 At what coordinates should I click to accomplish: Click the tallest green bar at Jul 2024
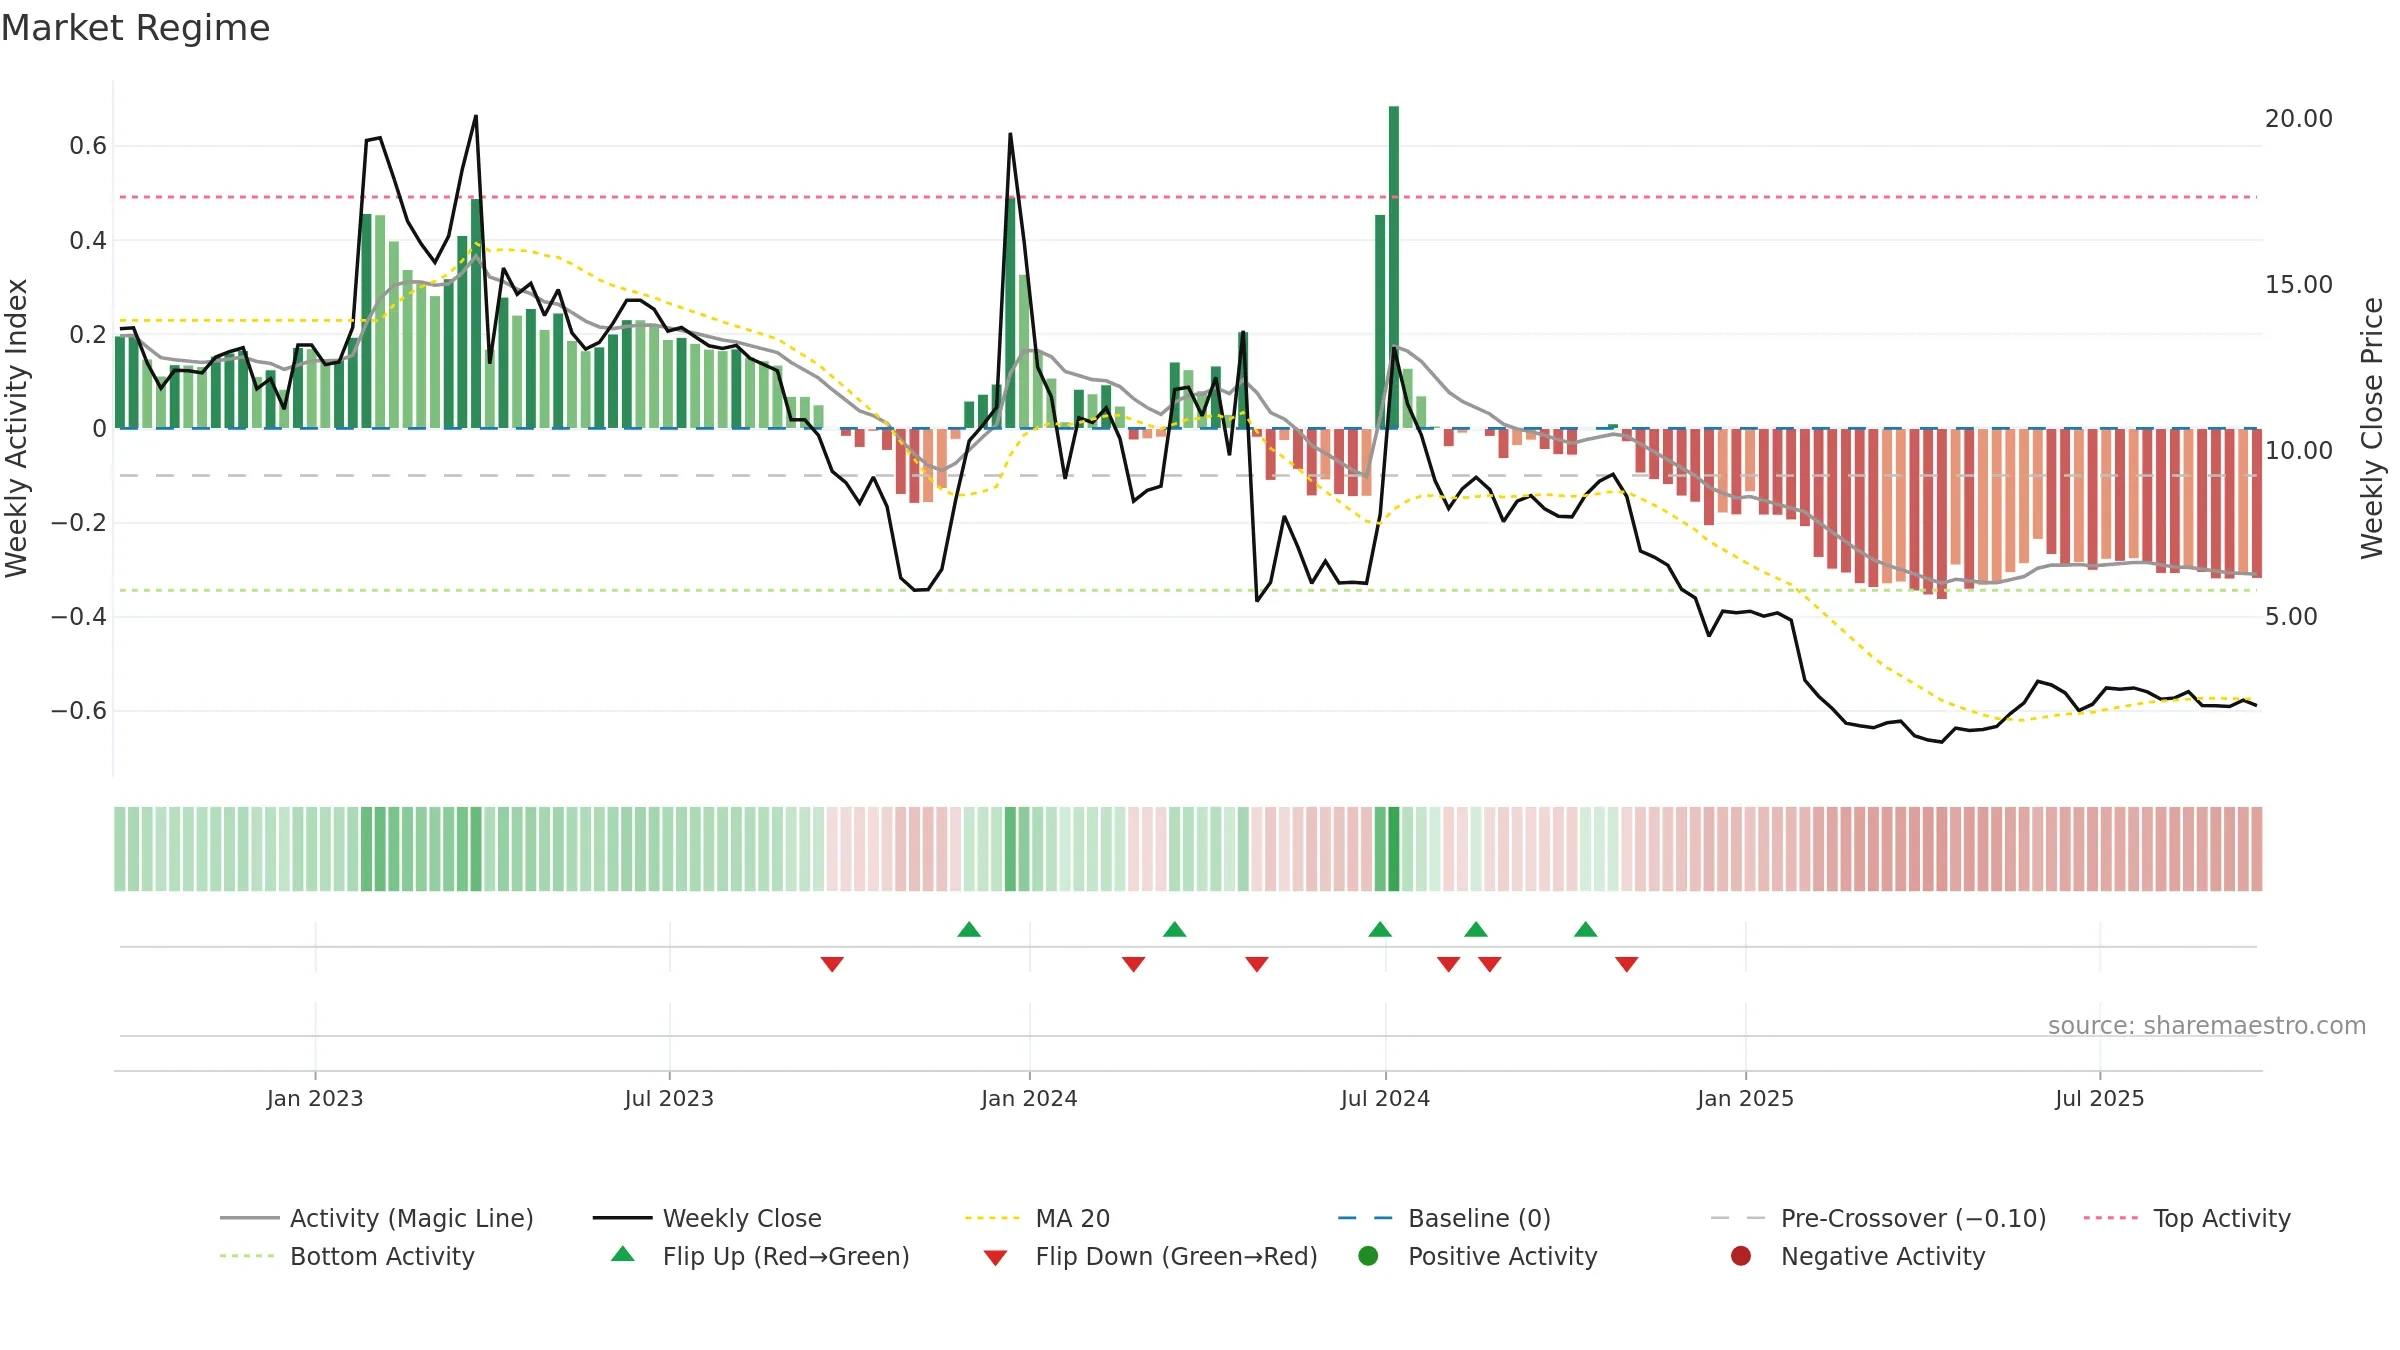coord(1394,267)
